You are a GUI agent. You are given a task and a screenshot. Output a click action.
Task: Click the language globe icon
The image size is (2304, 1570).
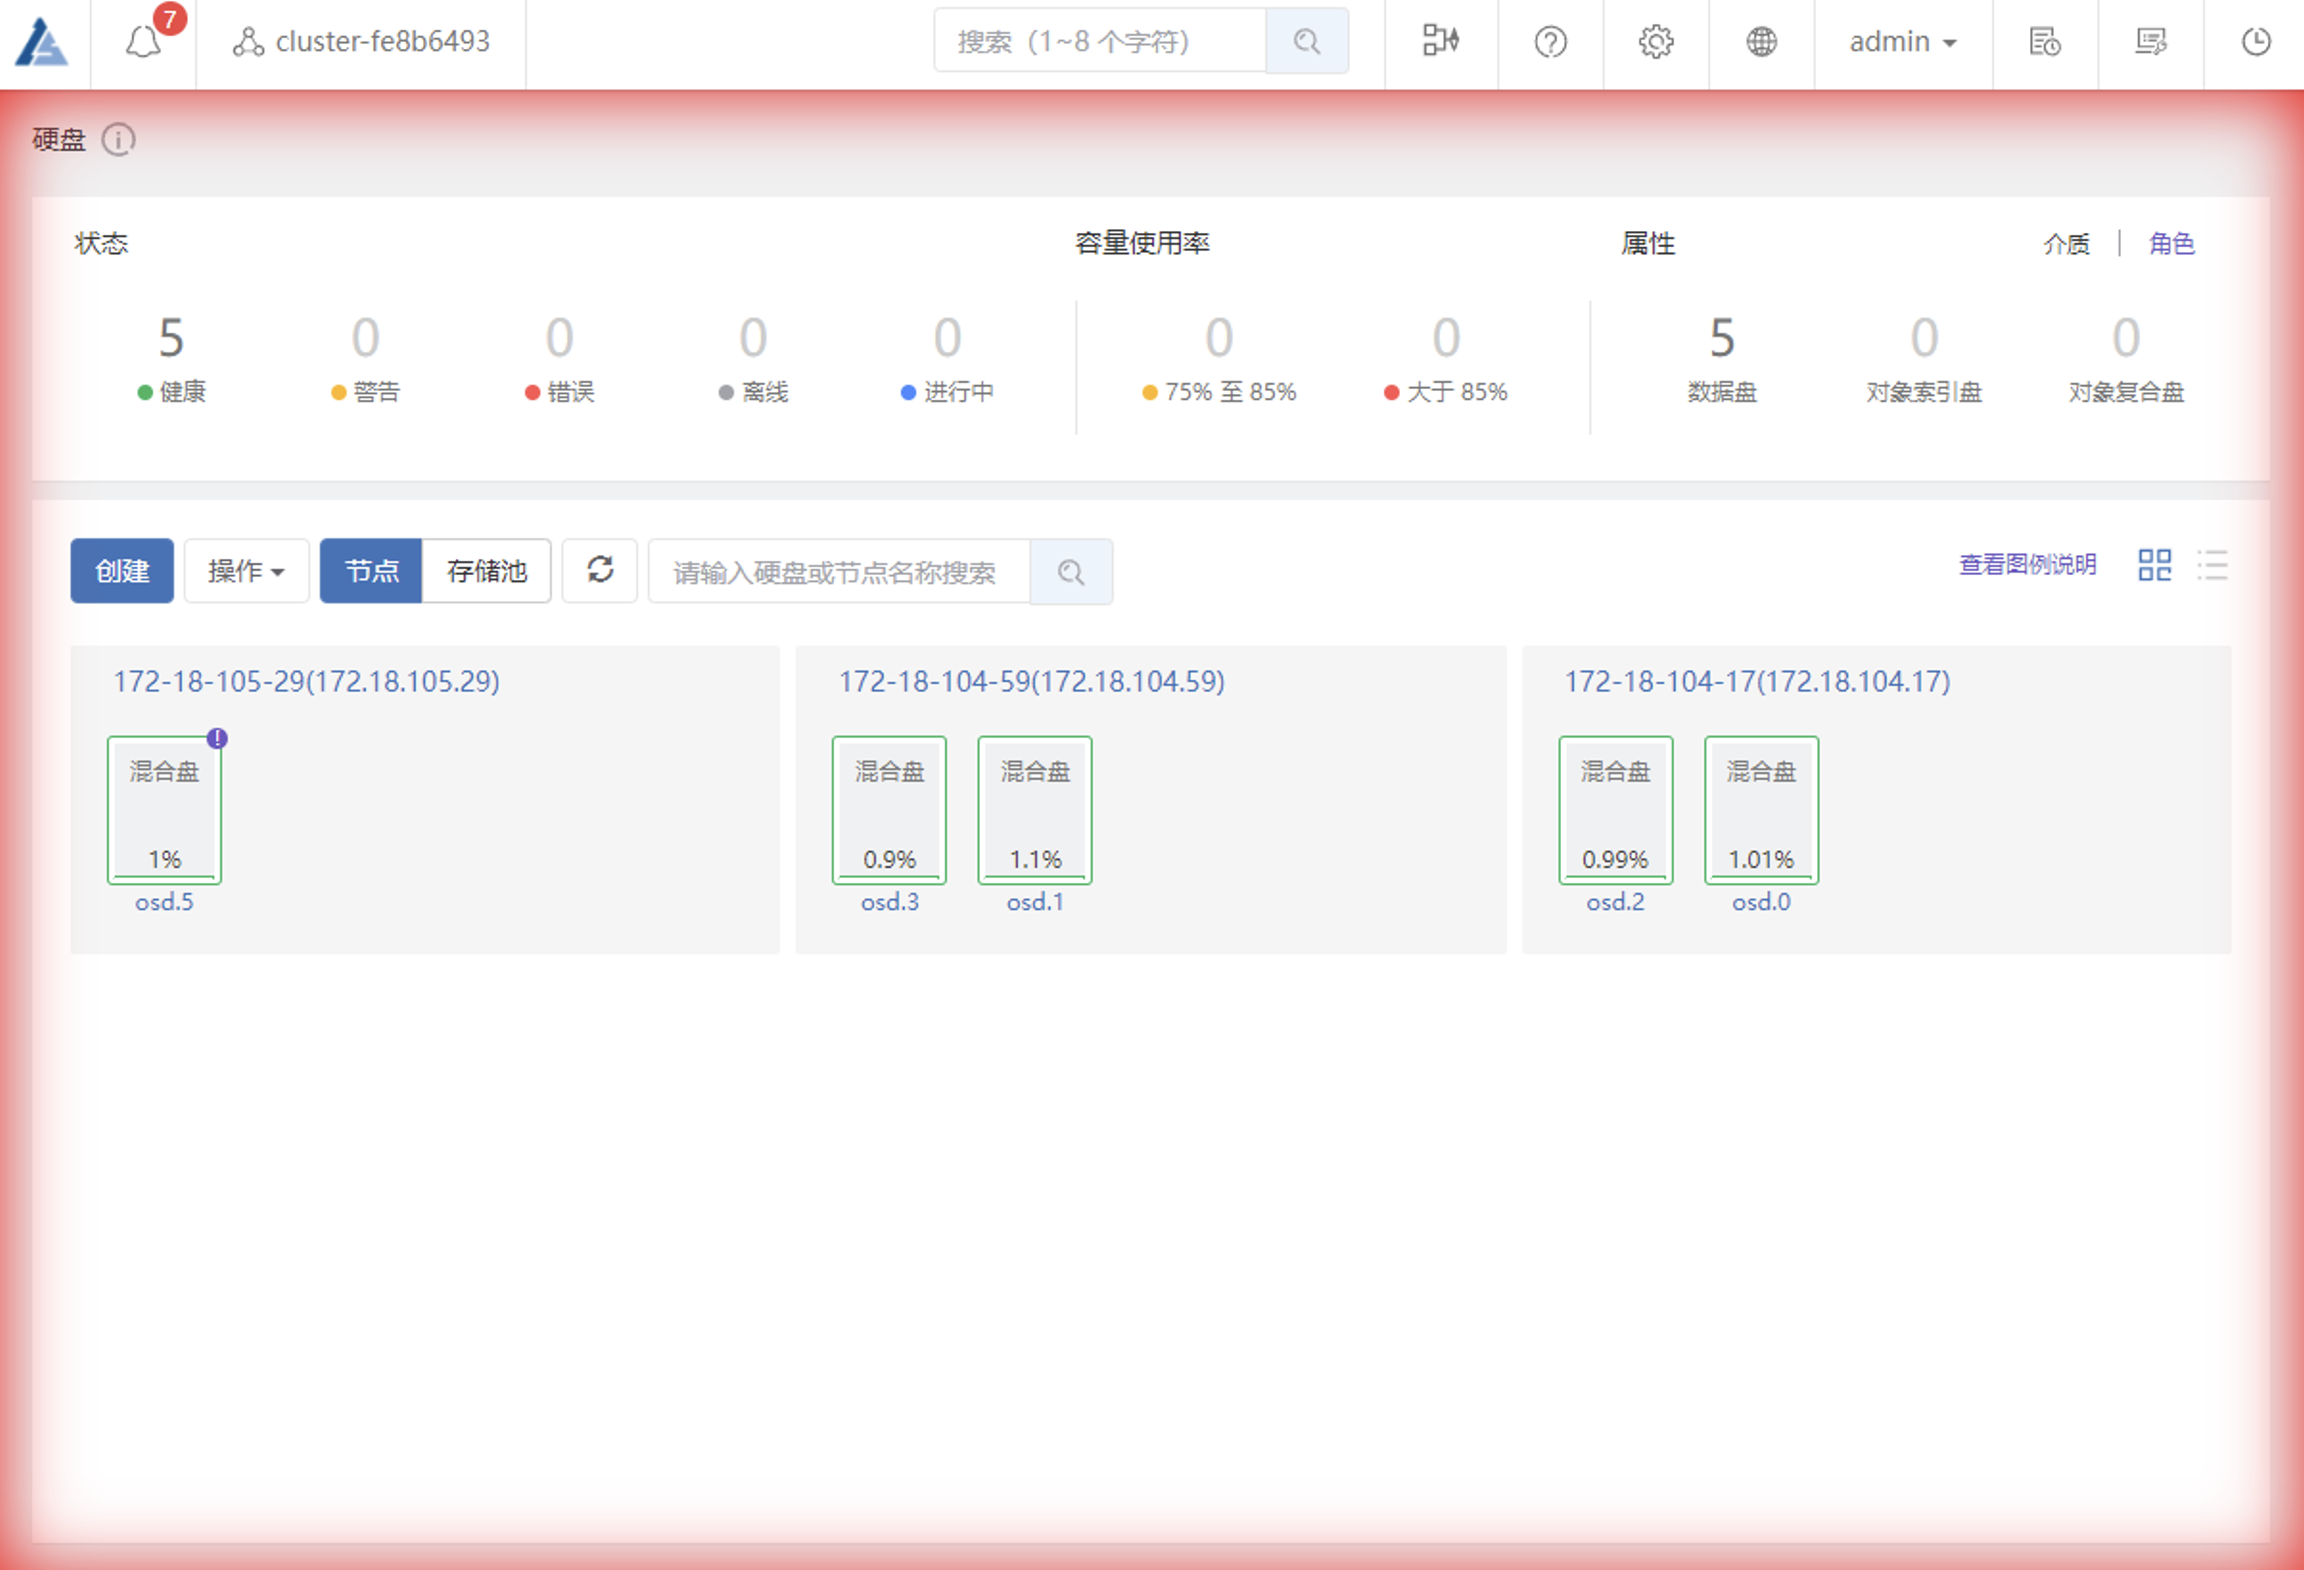pyautogui.click(x=1761, y=42)
